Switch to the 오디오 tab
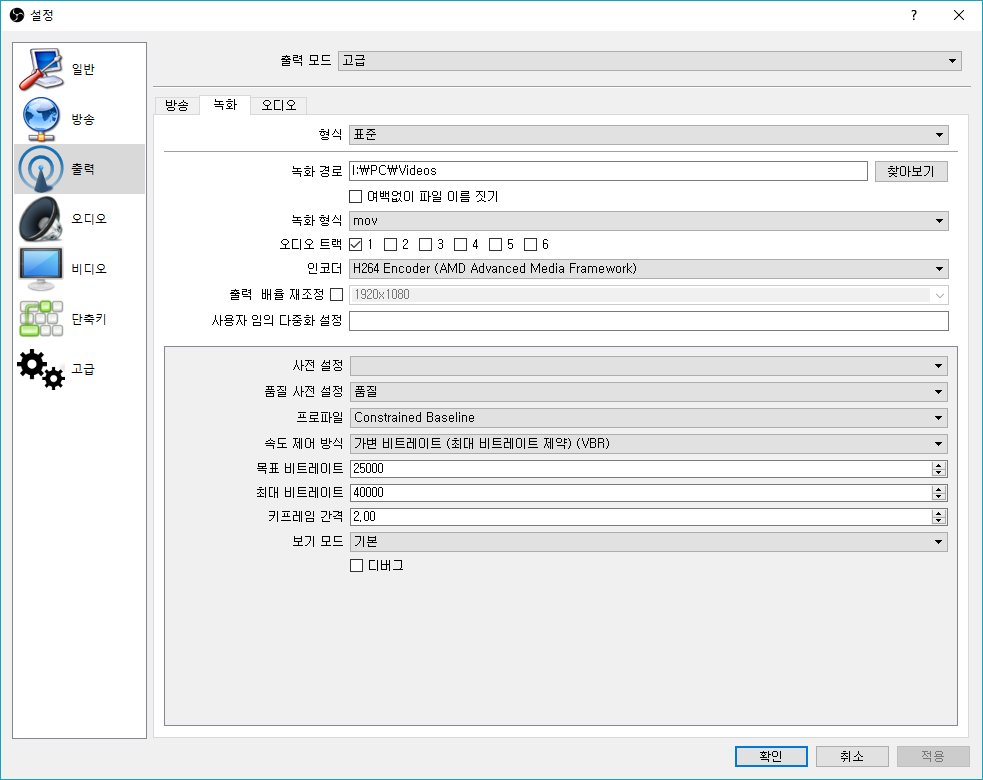This screenshot has height=780, width=983. 279,105
